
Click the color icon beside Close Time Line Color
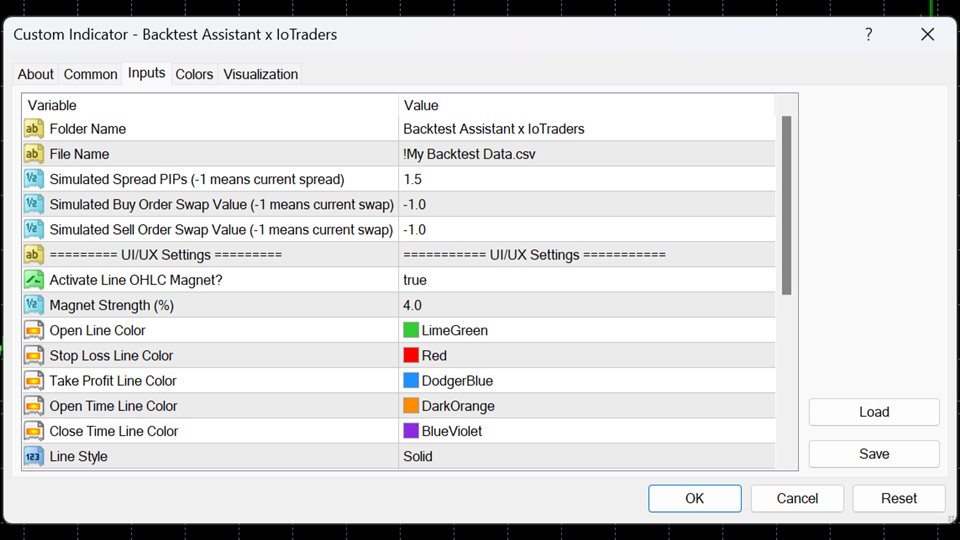coord(33,431)
